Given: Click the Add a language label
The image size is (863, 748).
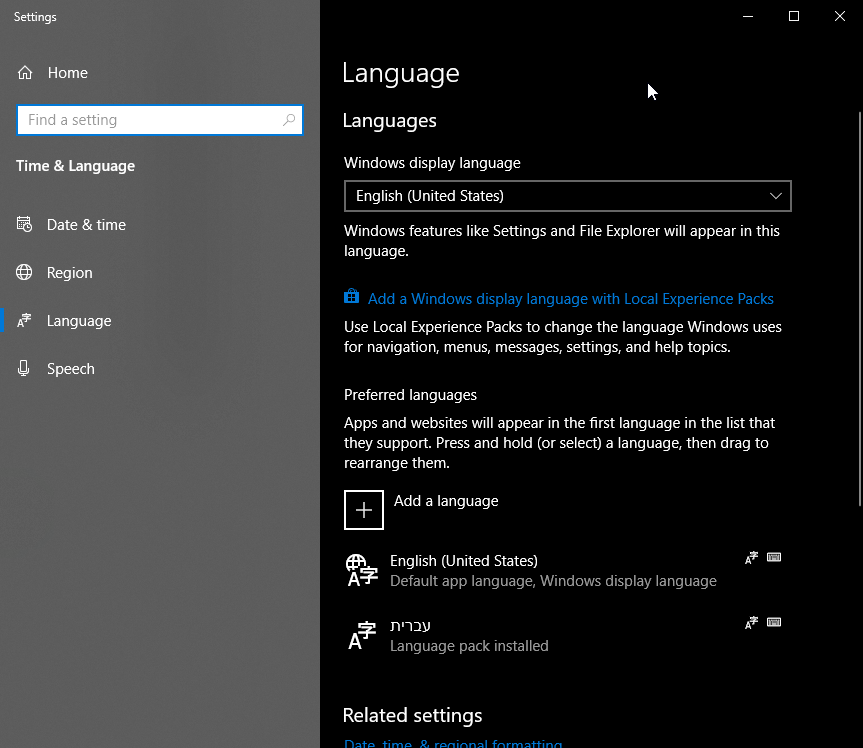Looking at the screenshot, I should 446,501.
